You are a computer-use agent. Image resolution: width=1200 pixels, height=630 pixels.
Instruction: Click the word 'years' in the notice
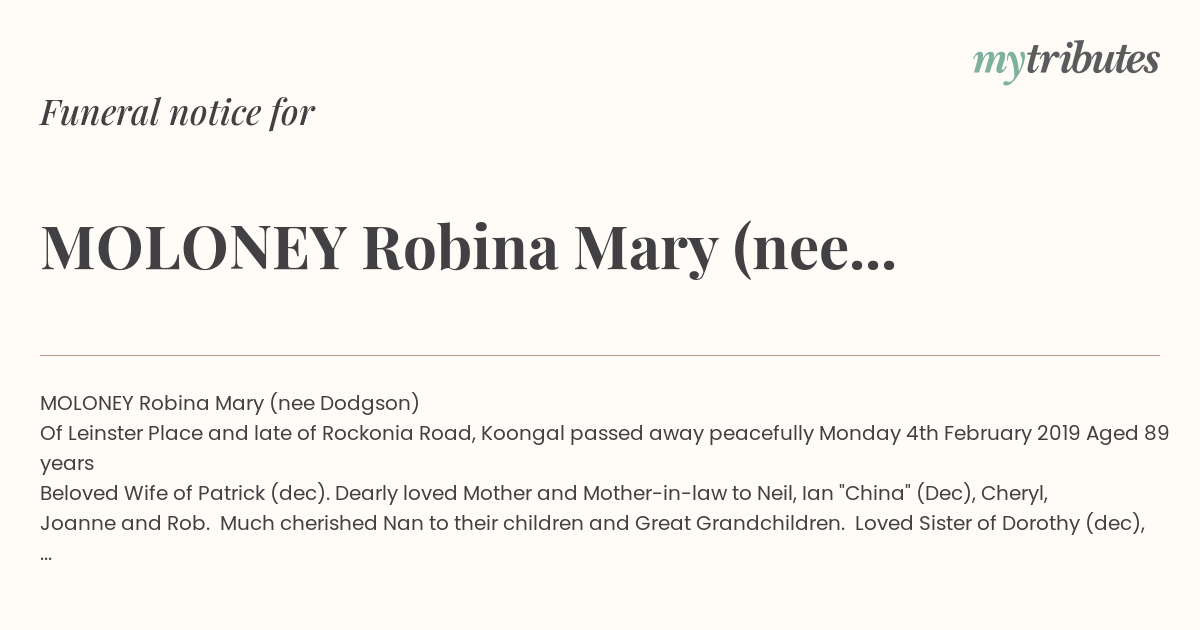[x=67, y=464]
